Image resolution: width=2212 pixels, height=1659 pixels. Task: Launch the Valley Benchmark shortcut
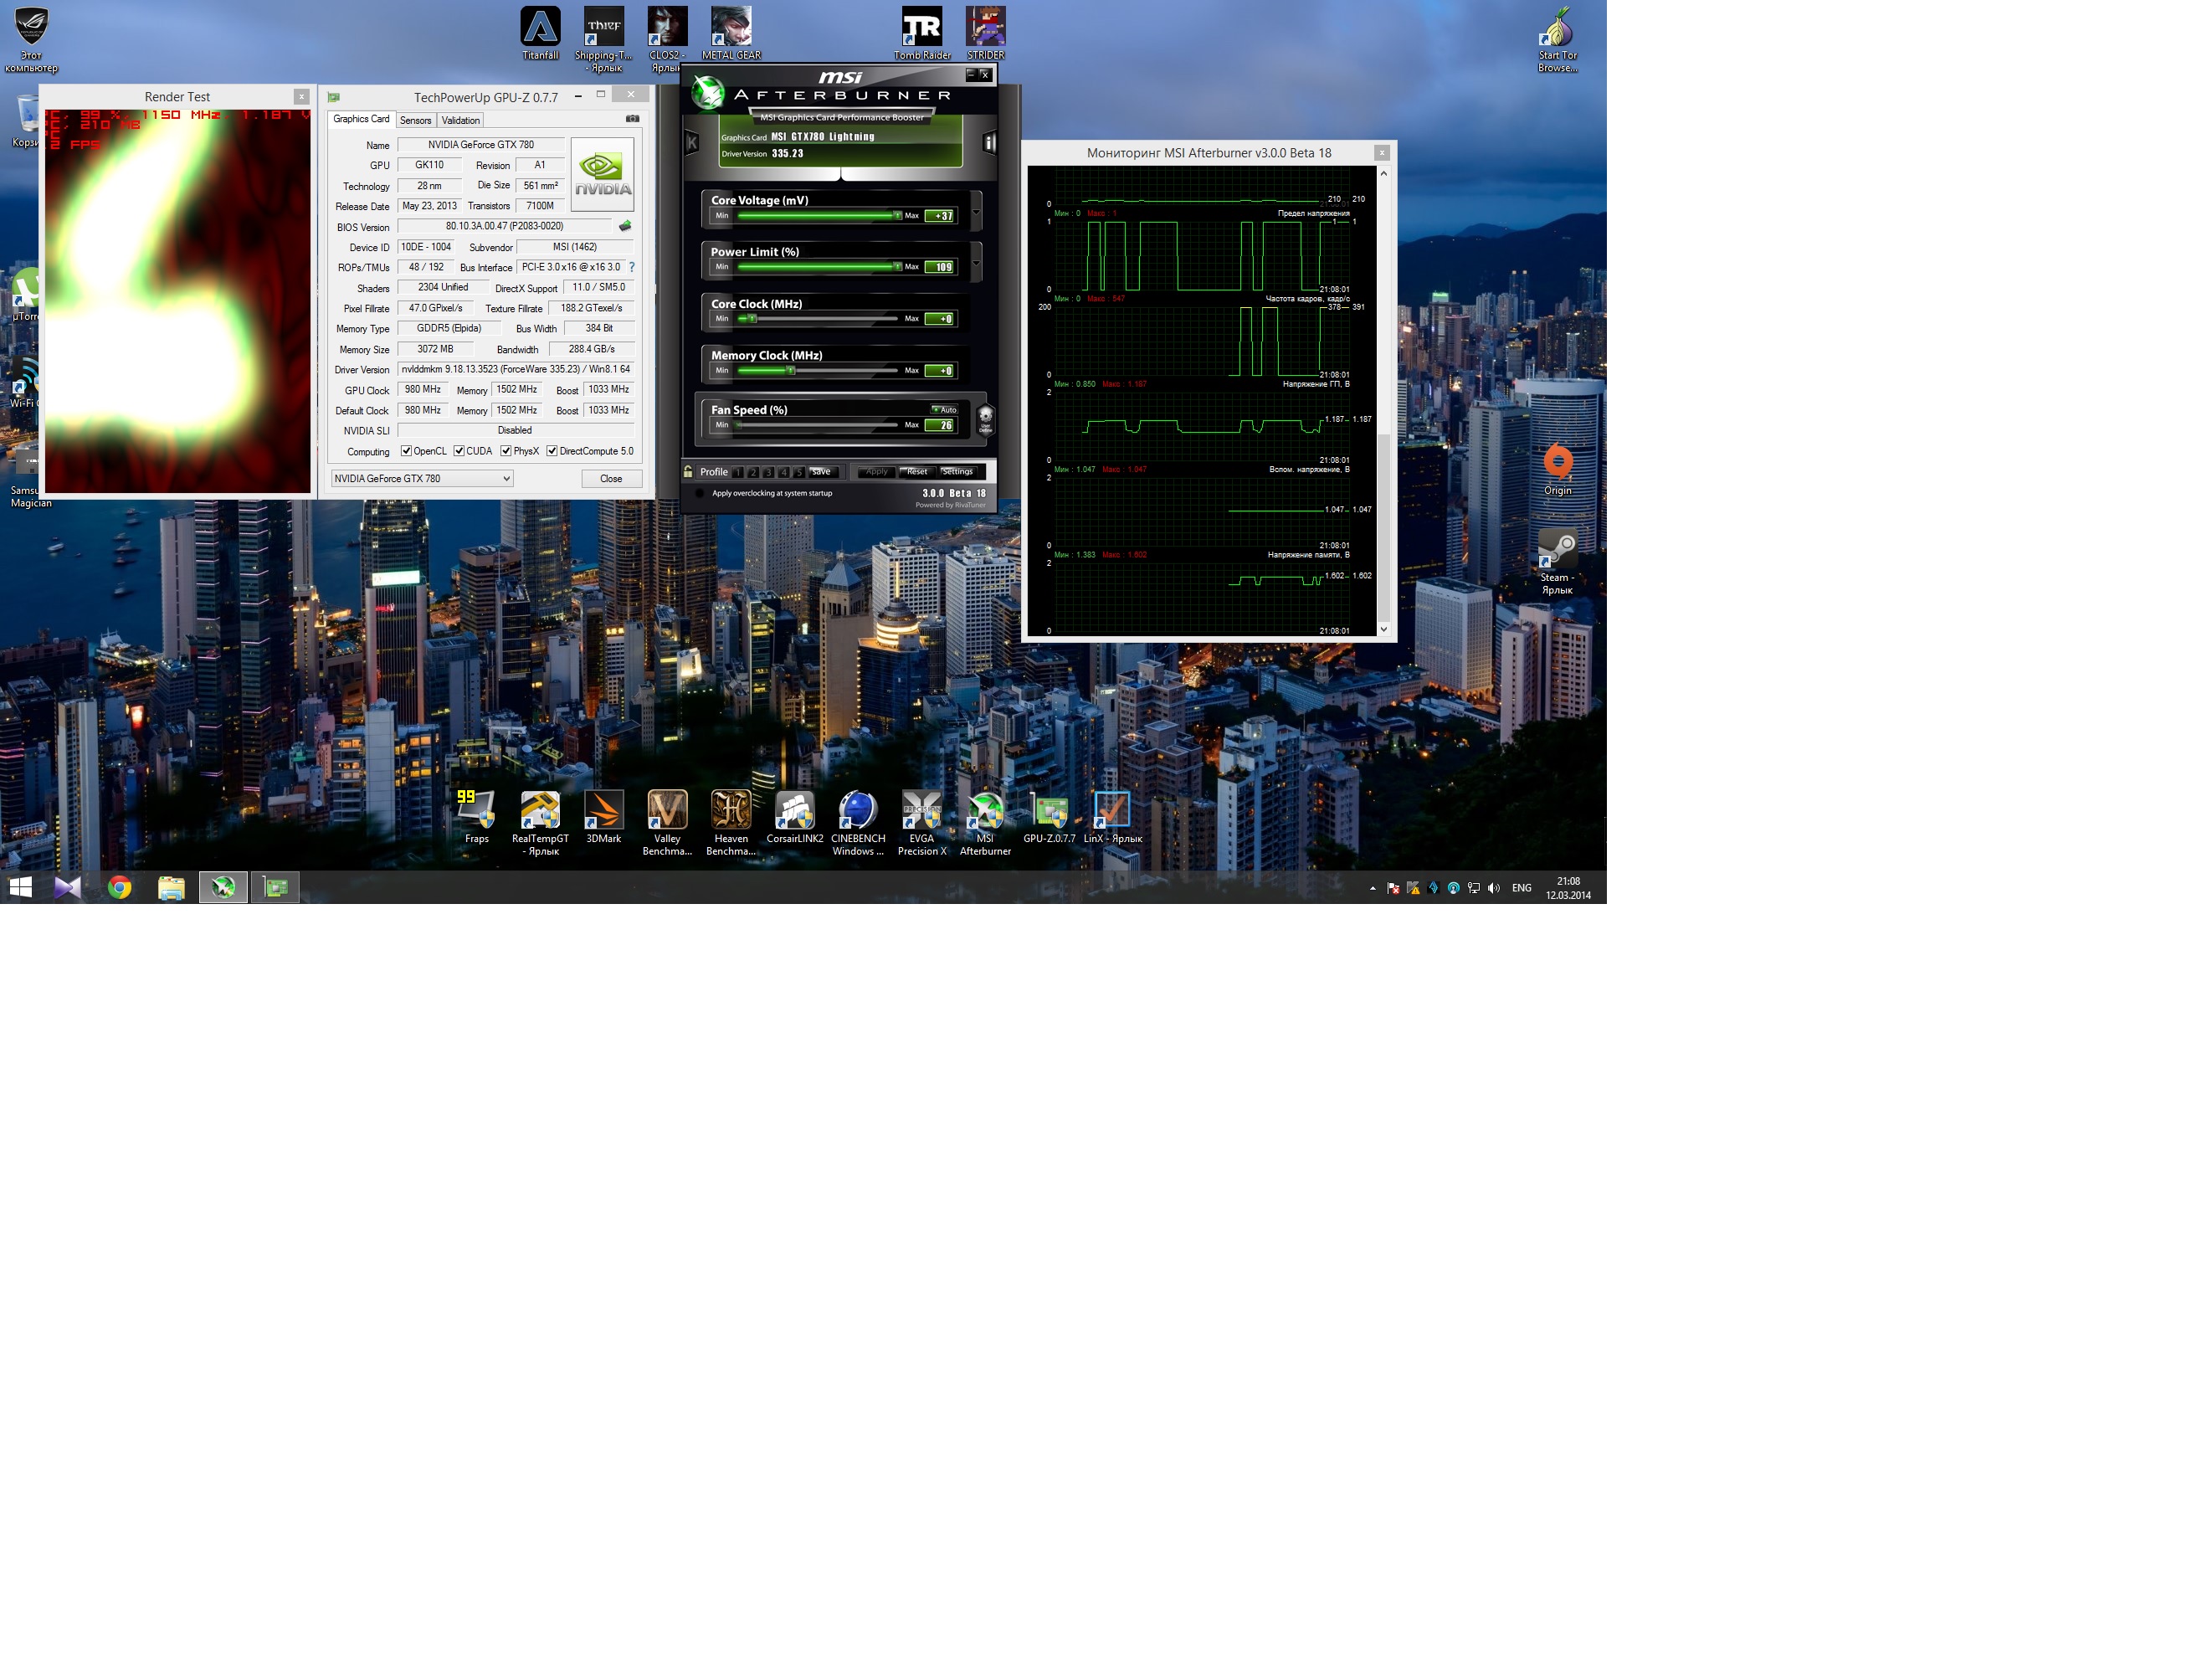[667, 823]
